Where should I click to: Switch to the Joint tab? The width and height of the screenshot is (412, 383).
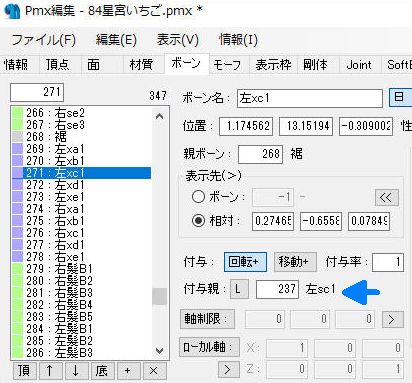(359, 64)
